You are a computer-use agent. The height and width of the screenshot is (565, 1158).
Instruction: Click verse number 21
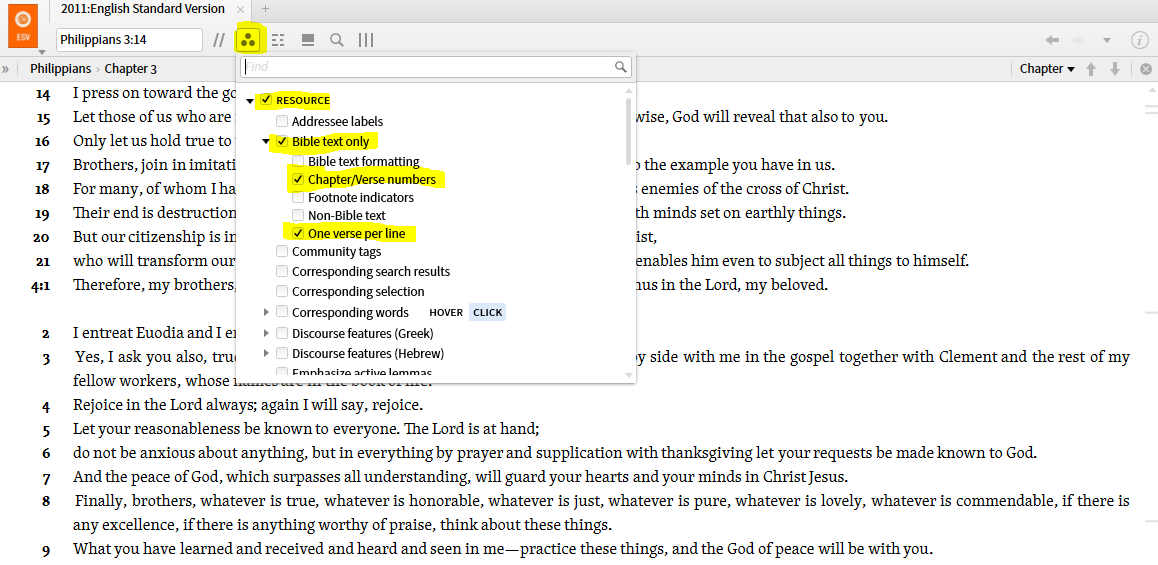pyautogui.click(x=41, y=261)
